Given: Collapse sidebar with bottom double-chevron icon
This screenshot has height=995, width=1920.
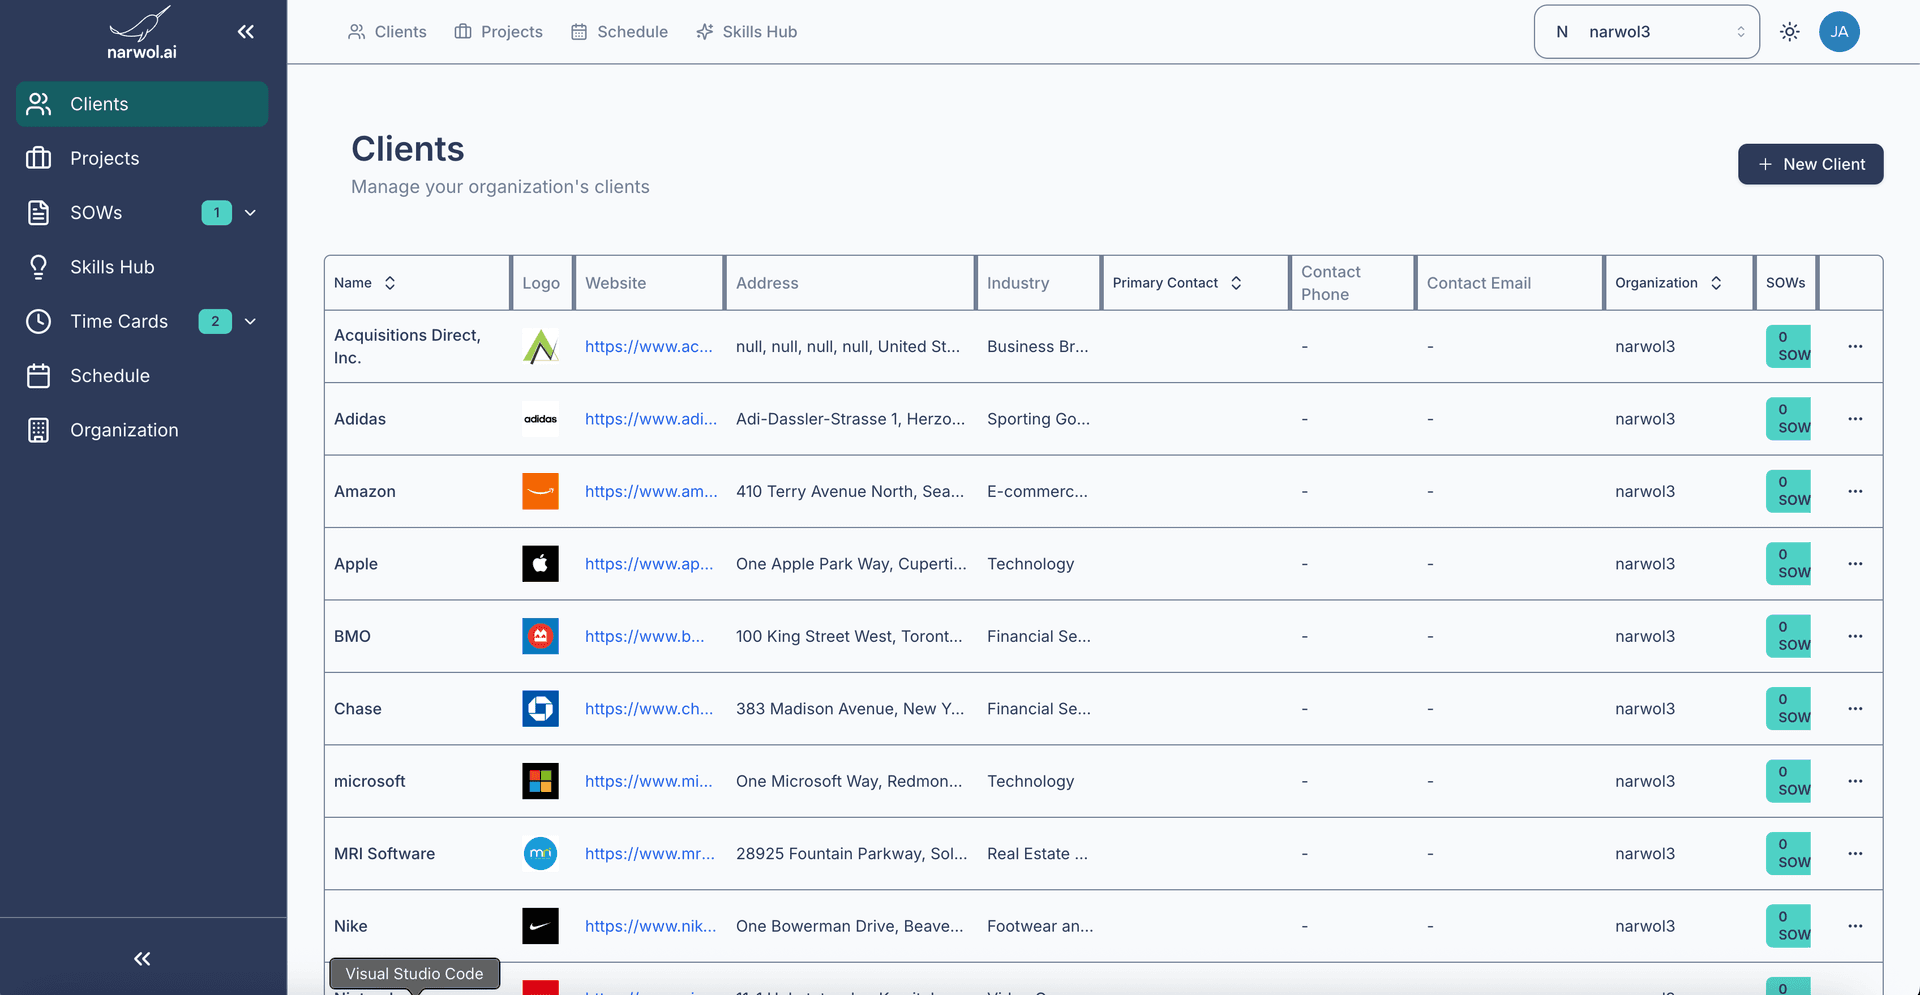Looking at the screenshot, I should [142, 959].
